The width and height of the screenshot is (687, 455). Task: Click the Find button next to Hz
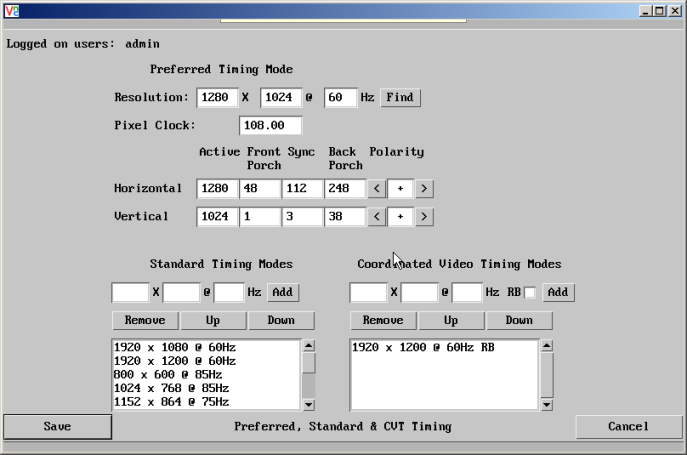tap(400, 97)
